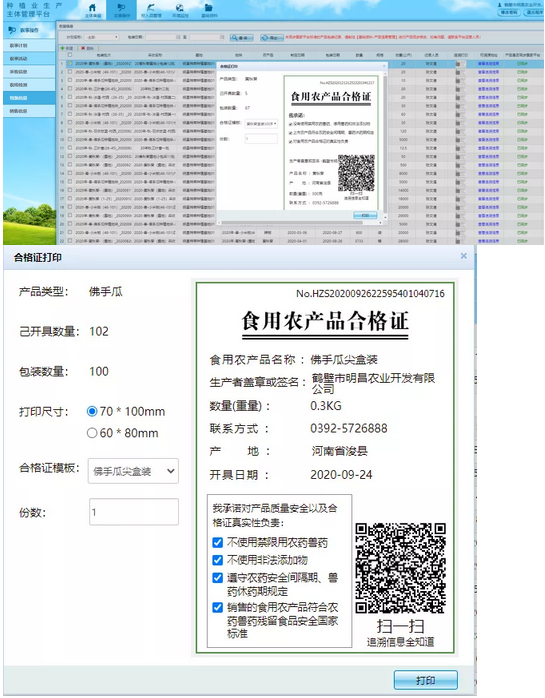Toggle the 遵守农药安全间隔期 checkbox
Image resolution: width=545 pixels, height=698 pixels.
tap(217, 578)
